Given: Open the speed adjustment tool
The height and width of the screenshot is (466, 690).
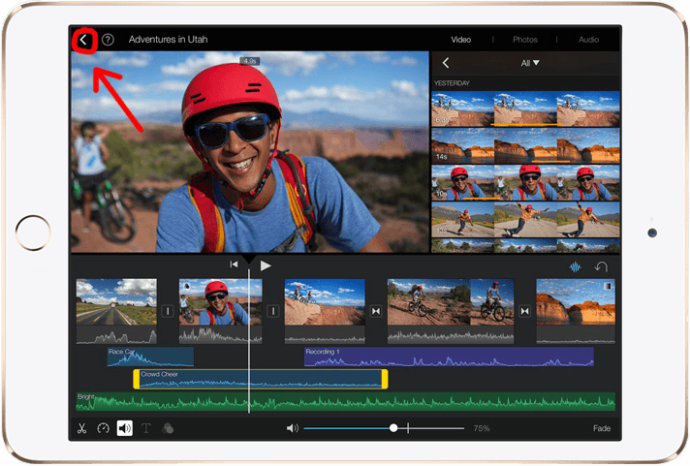Looking at the screenshot, I should pos(103,428).
